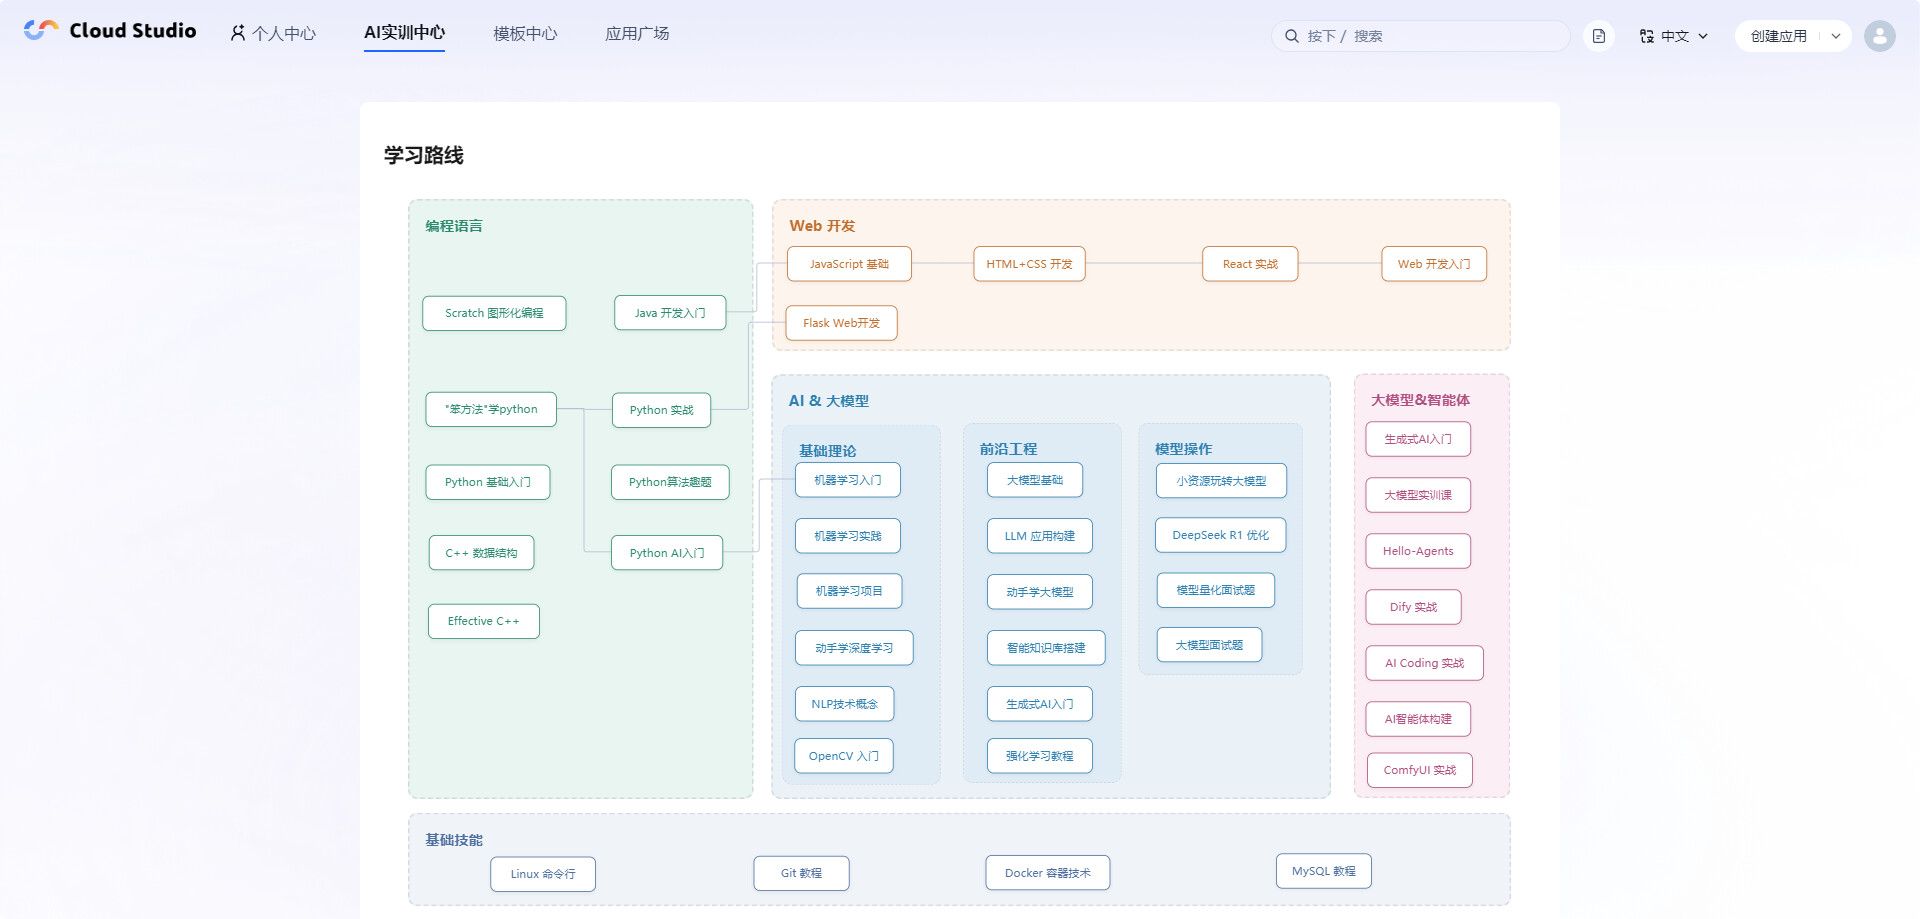This screenshot has height=919, width=1920.
Task: Expand the arrow beside 创建应用
Action: [x=1836, y=36]
